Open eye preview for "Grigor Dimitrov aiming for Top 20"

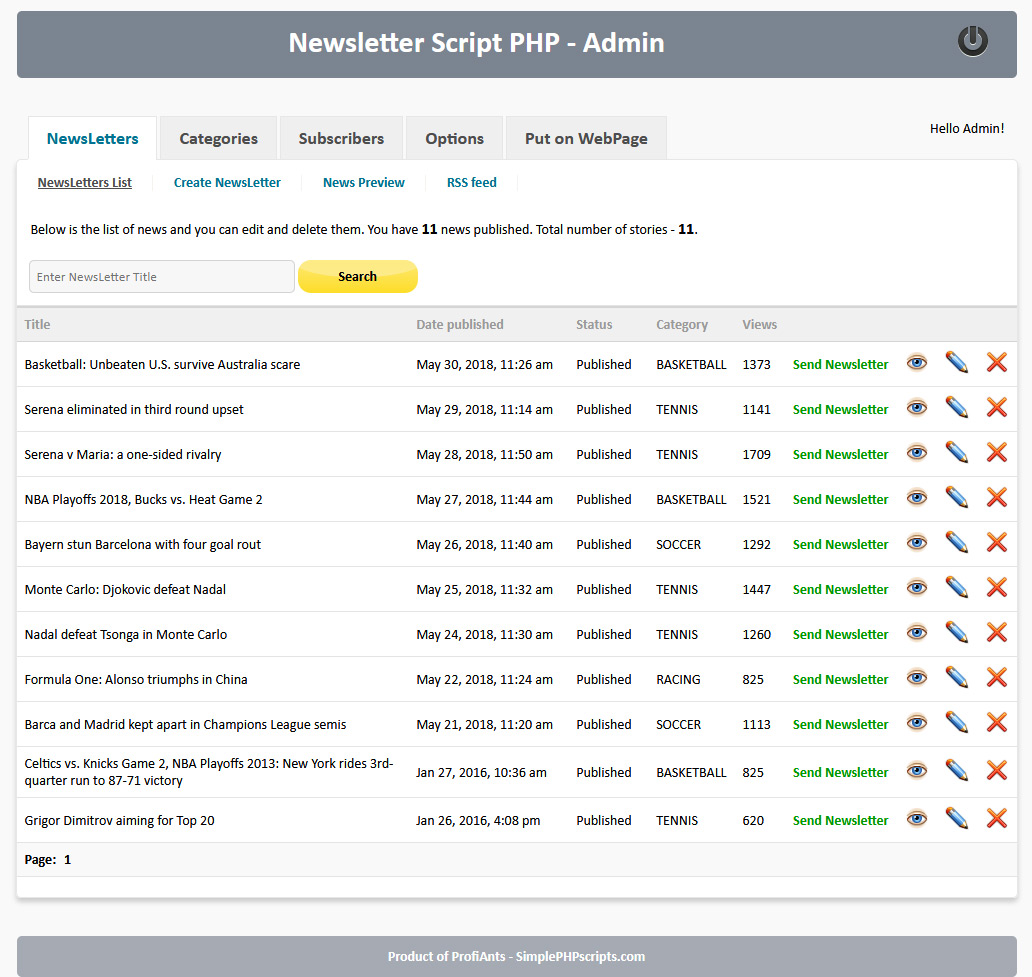pos(916,818)
